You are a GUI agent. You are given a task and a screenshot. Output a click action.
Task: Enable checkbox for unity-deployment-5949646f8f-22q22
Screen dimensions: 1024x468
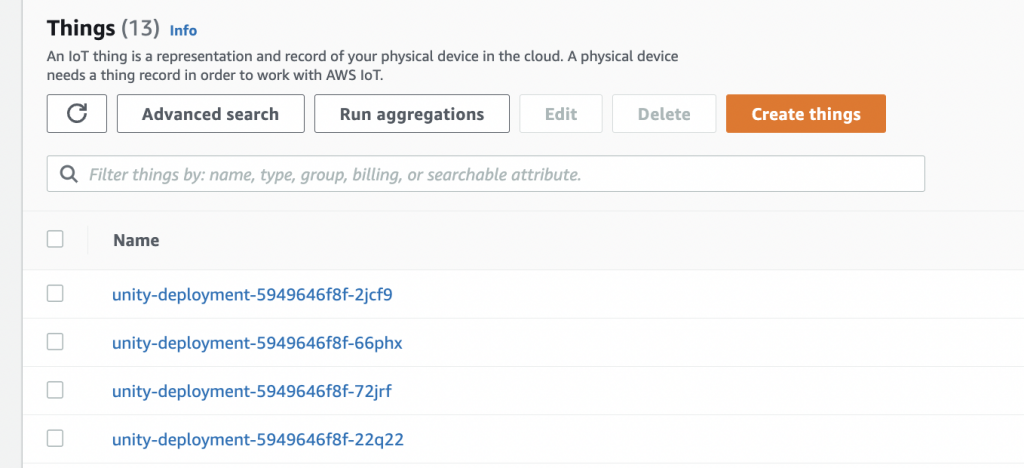(55, 438)
